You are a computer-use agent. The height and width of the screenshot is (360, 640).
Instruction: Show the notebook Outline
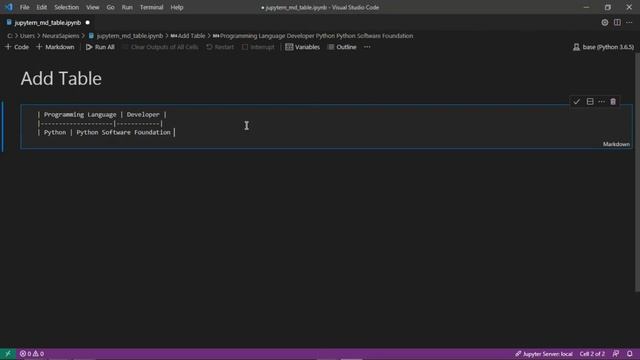click(x=342, y=47)
